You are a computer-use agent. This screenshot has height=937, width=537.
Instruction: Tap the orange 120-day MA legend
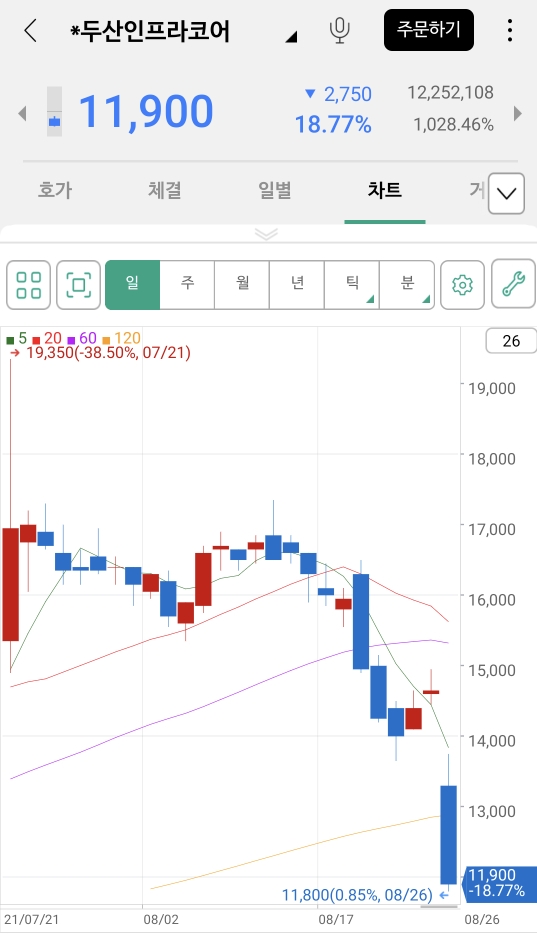(121, 338)
